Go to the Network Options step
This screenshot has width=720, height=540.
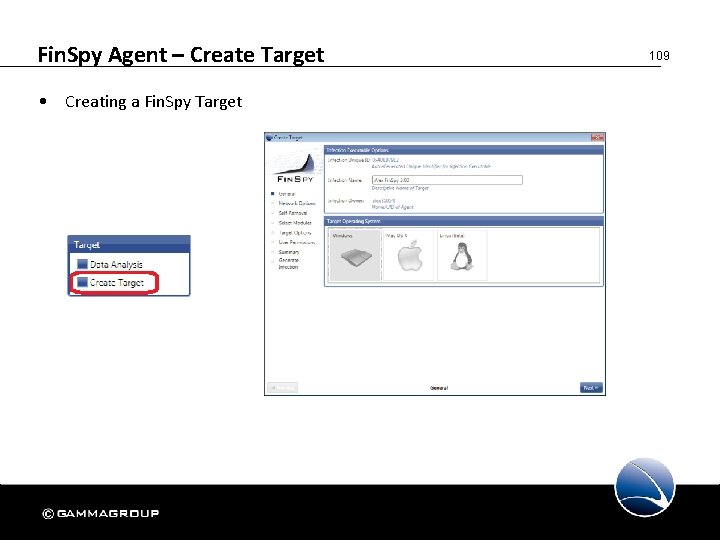297,203
